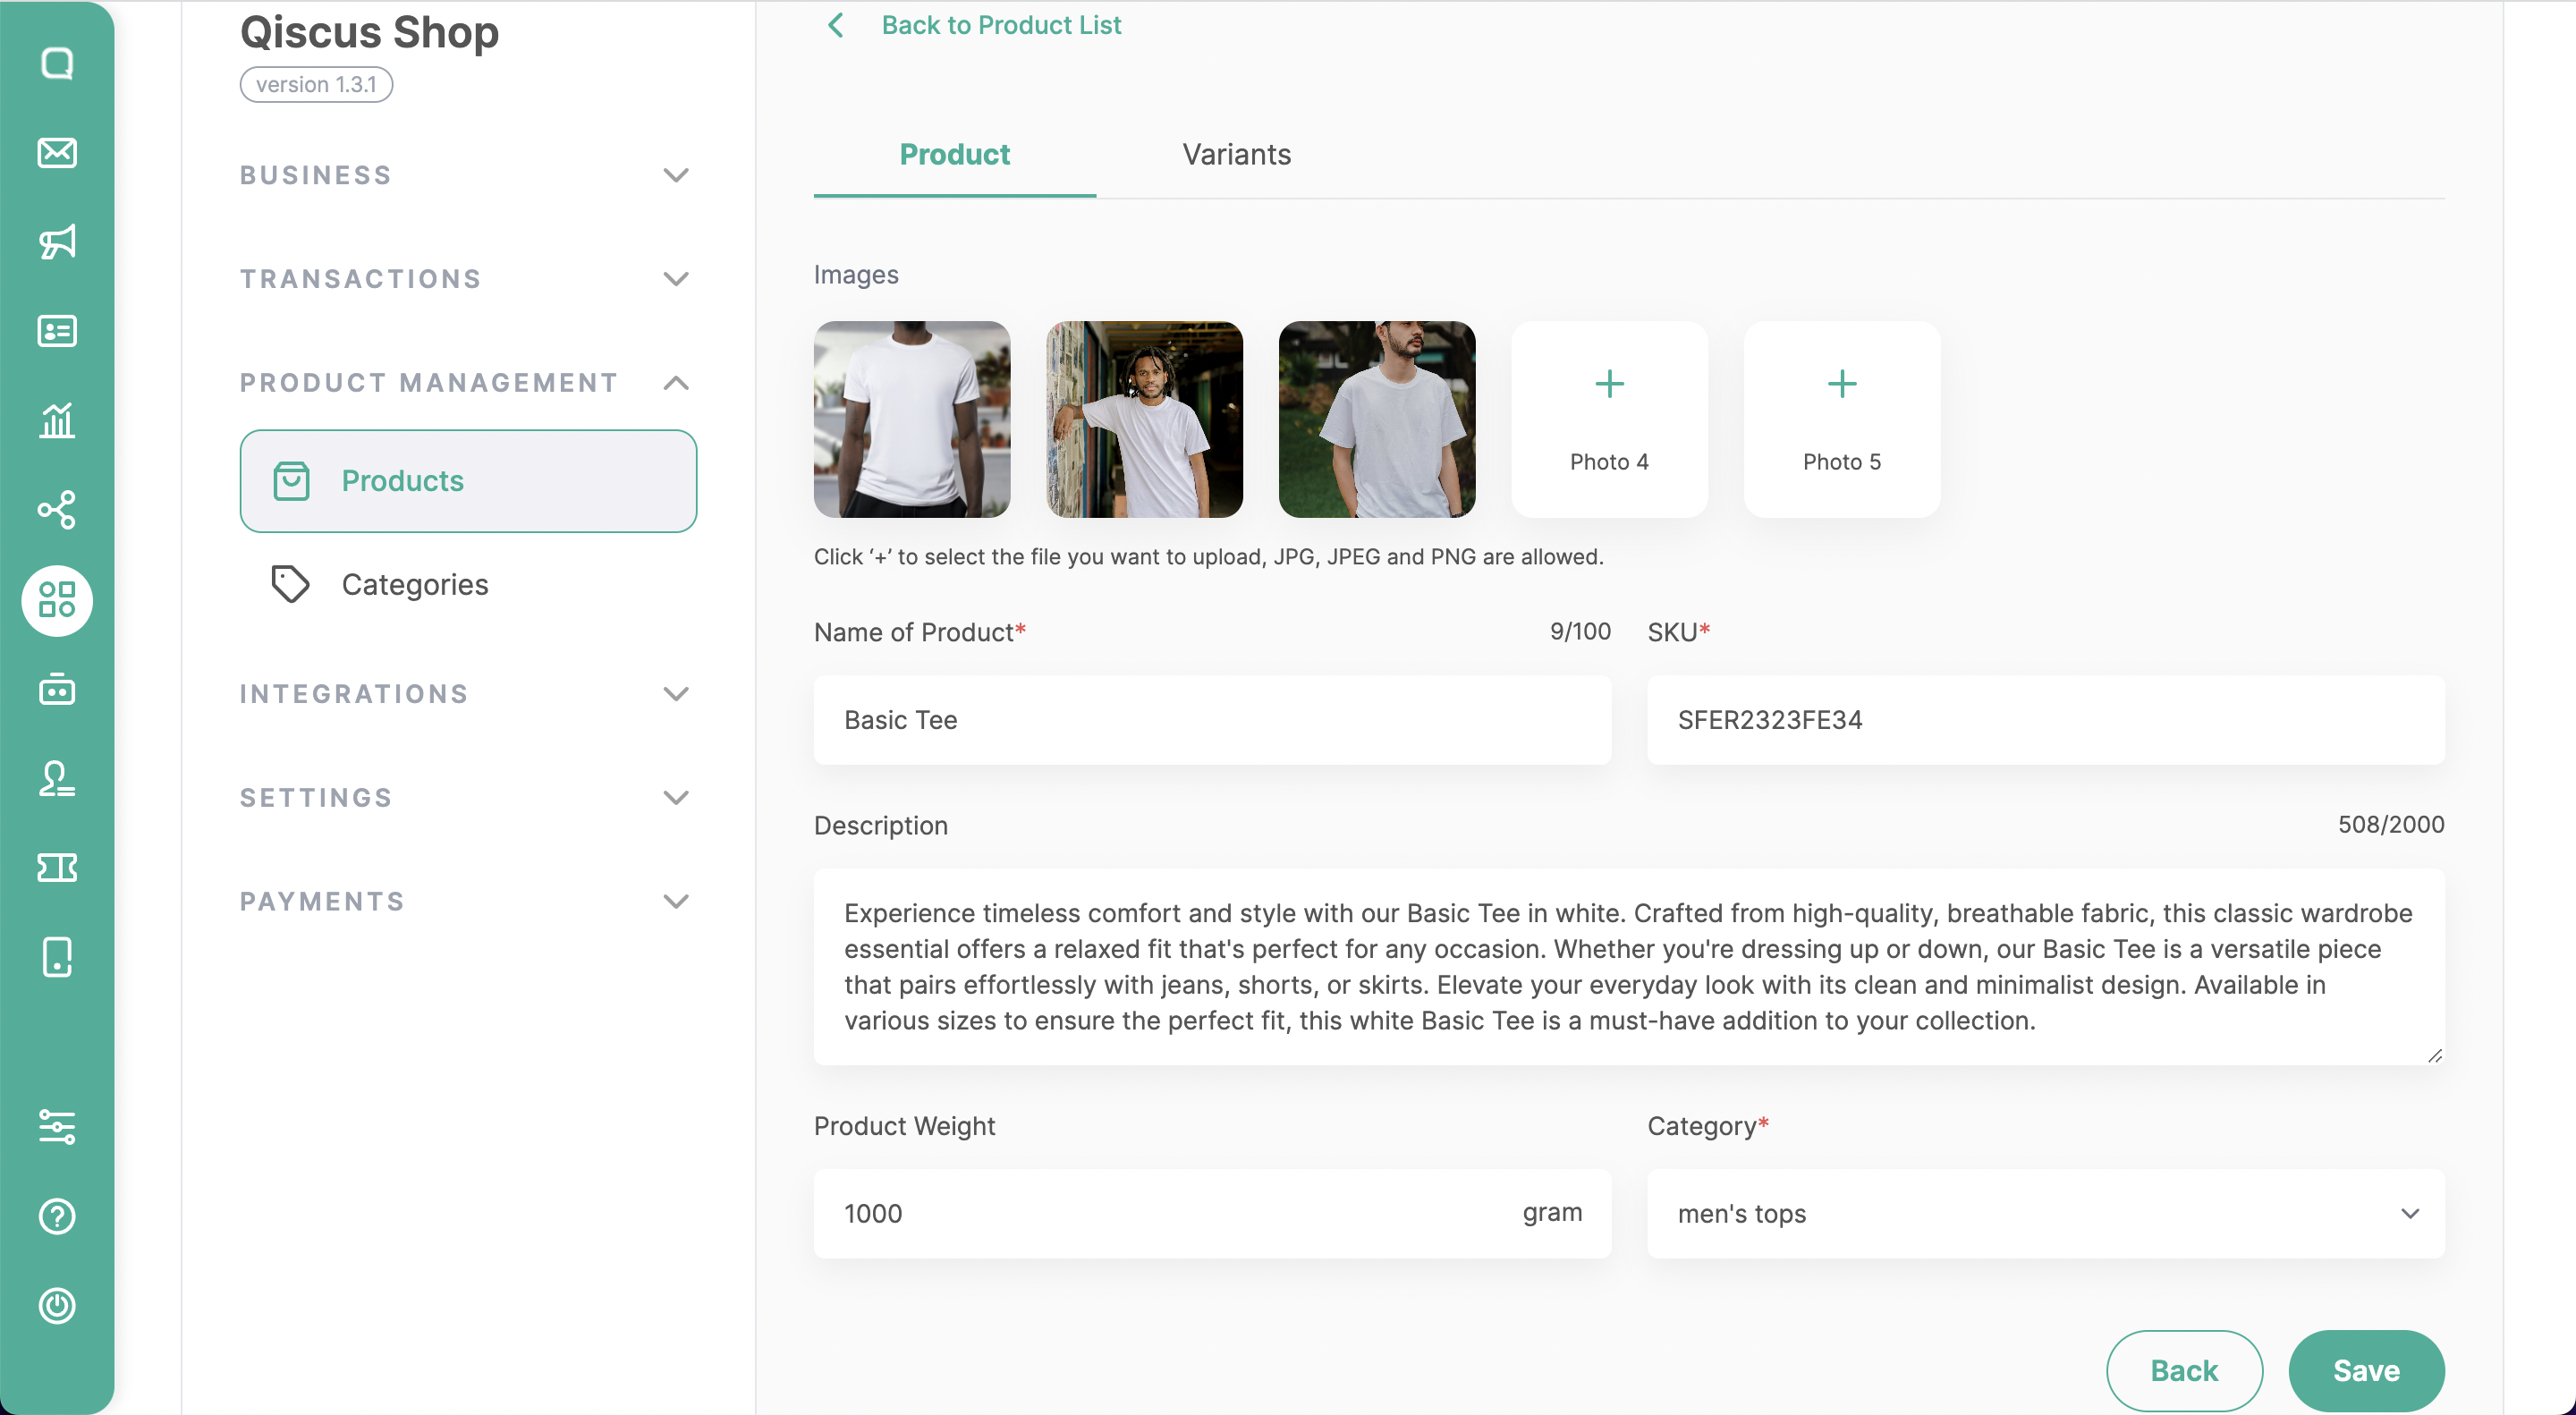Open the Category dropdown showing men's tops

pyautogui.click(x=2045, y=1214)
